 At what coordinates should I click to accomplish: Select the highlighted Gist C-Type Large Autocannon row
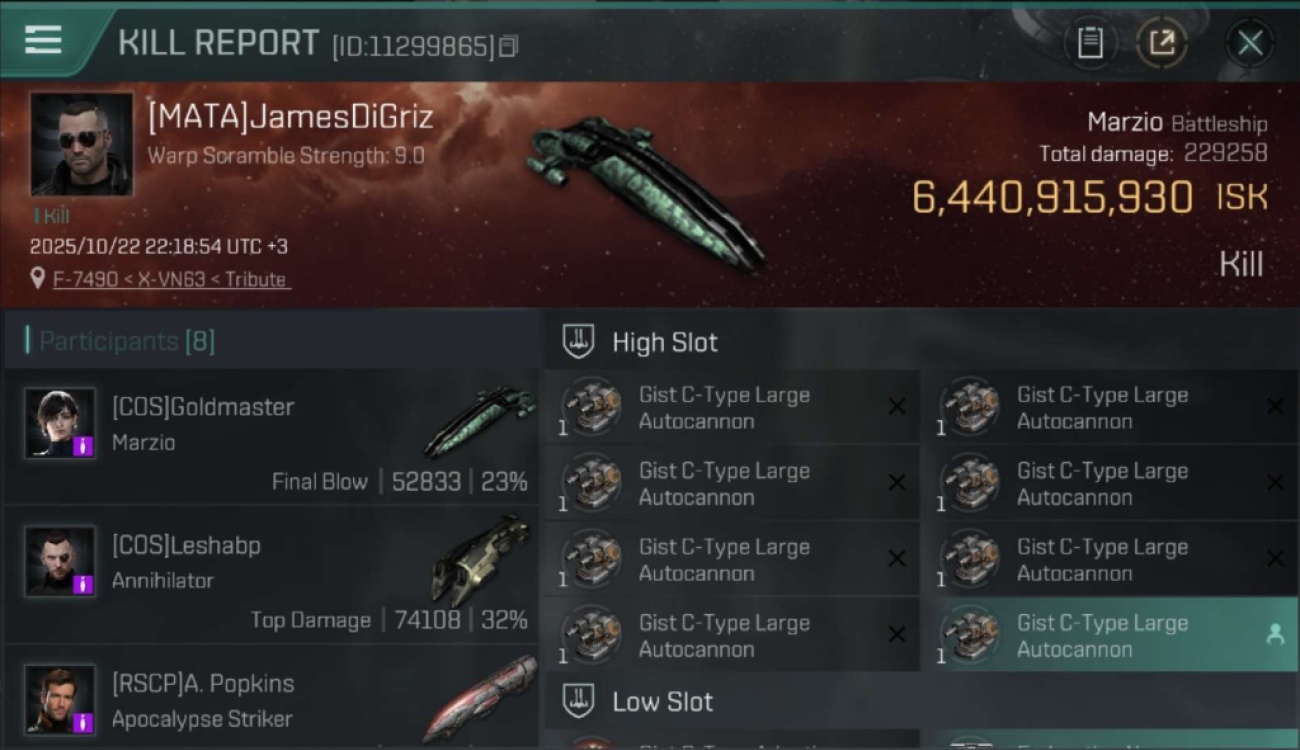coord(1110,635)
